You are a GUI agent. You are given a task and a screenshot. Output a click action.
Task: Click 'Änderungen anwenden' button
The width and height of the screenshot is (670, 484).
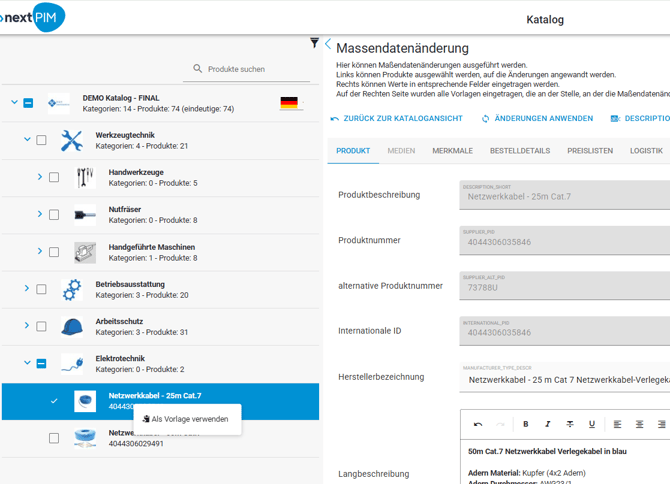tap(537, 118)
